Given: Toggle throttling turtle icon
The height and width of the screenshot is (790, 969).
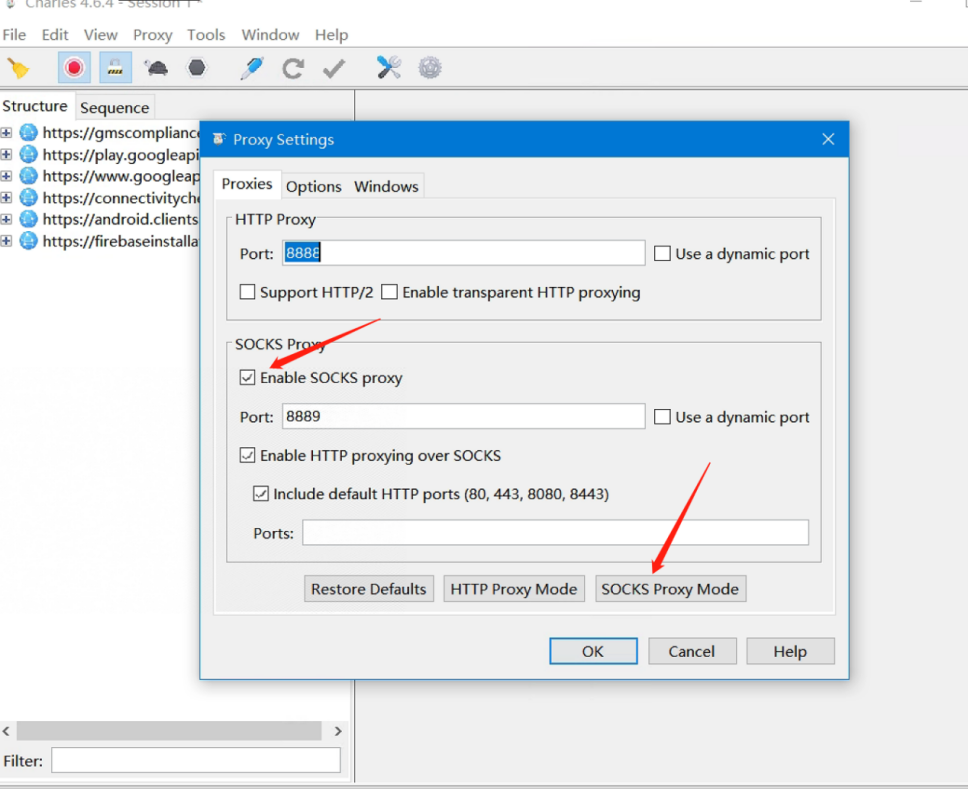Looking at the screenshot, I should coord(156,67).
